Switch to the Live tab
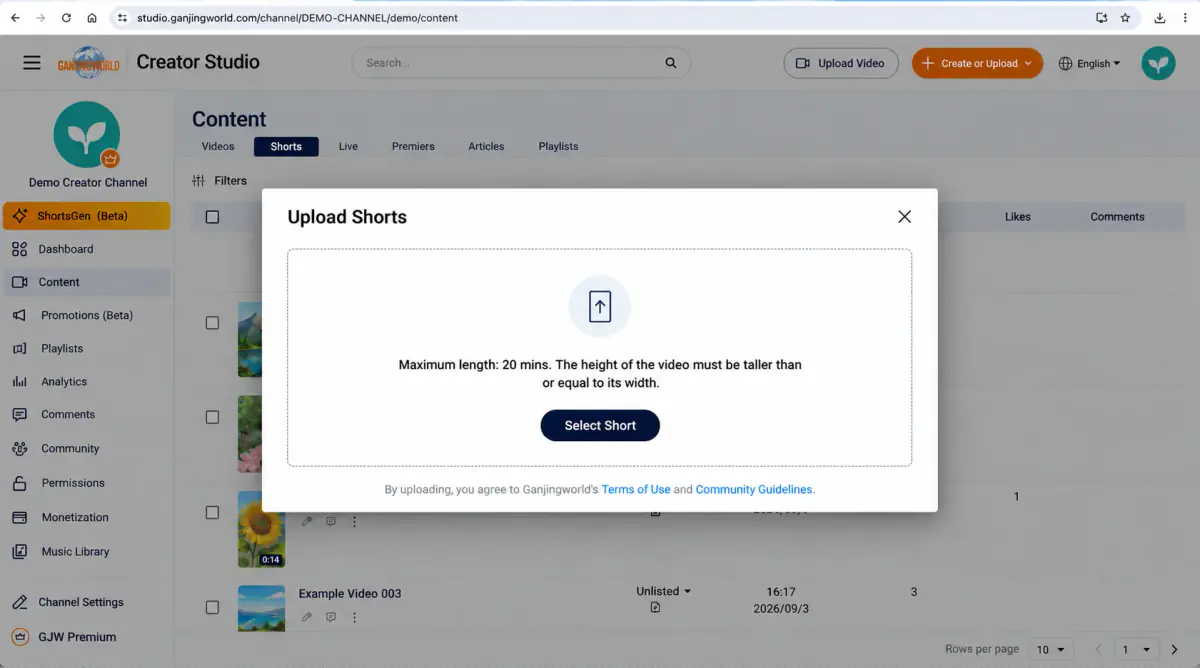The height and width of the screenshot is (668, 1200). pos(348,146)
